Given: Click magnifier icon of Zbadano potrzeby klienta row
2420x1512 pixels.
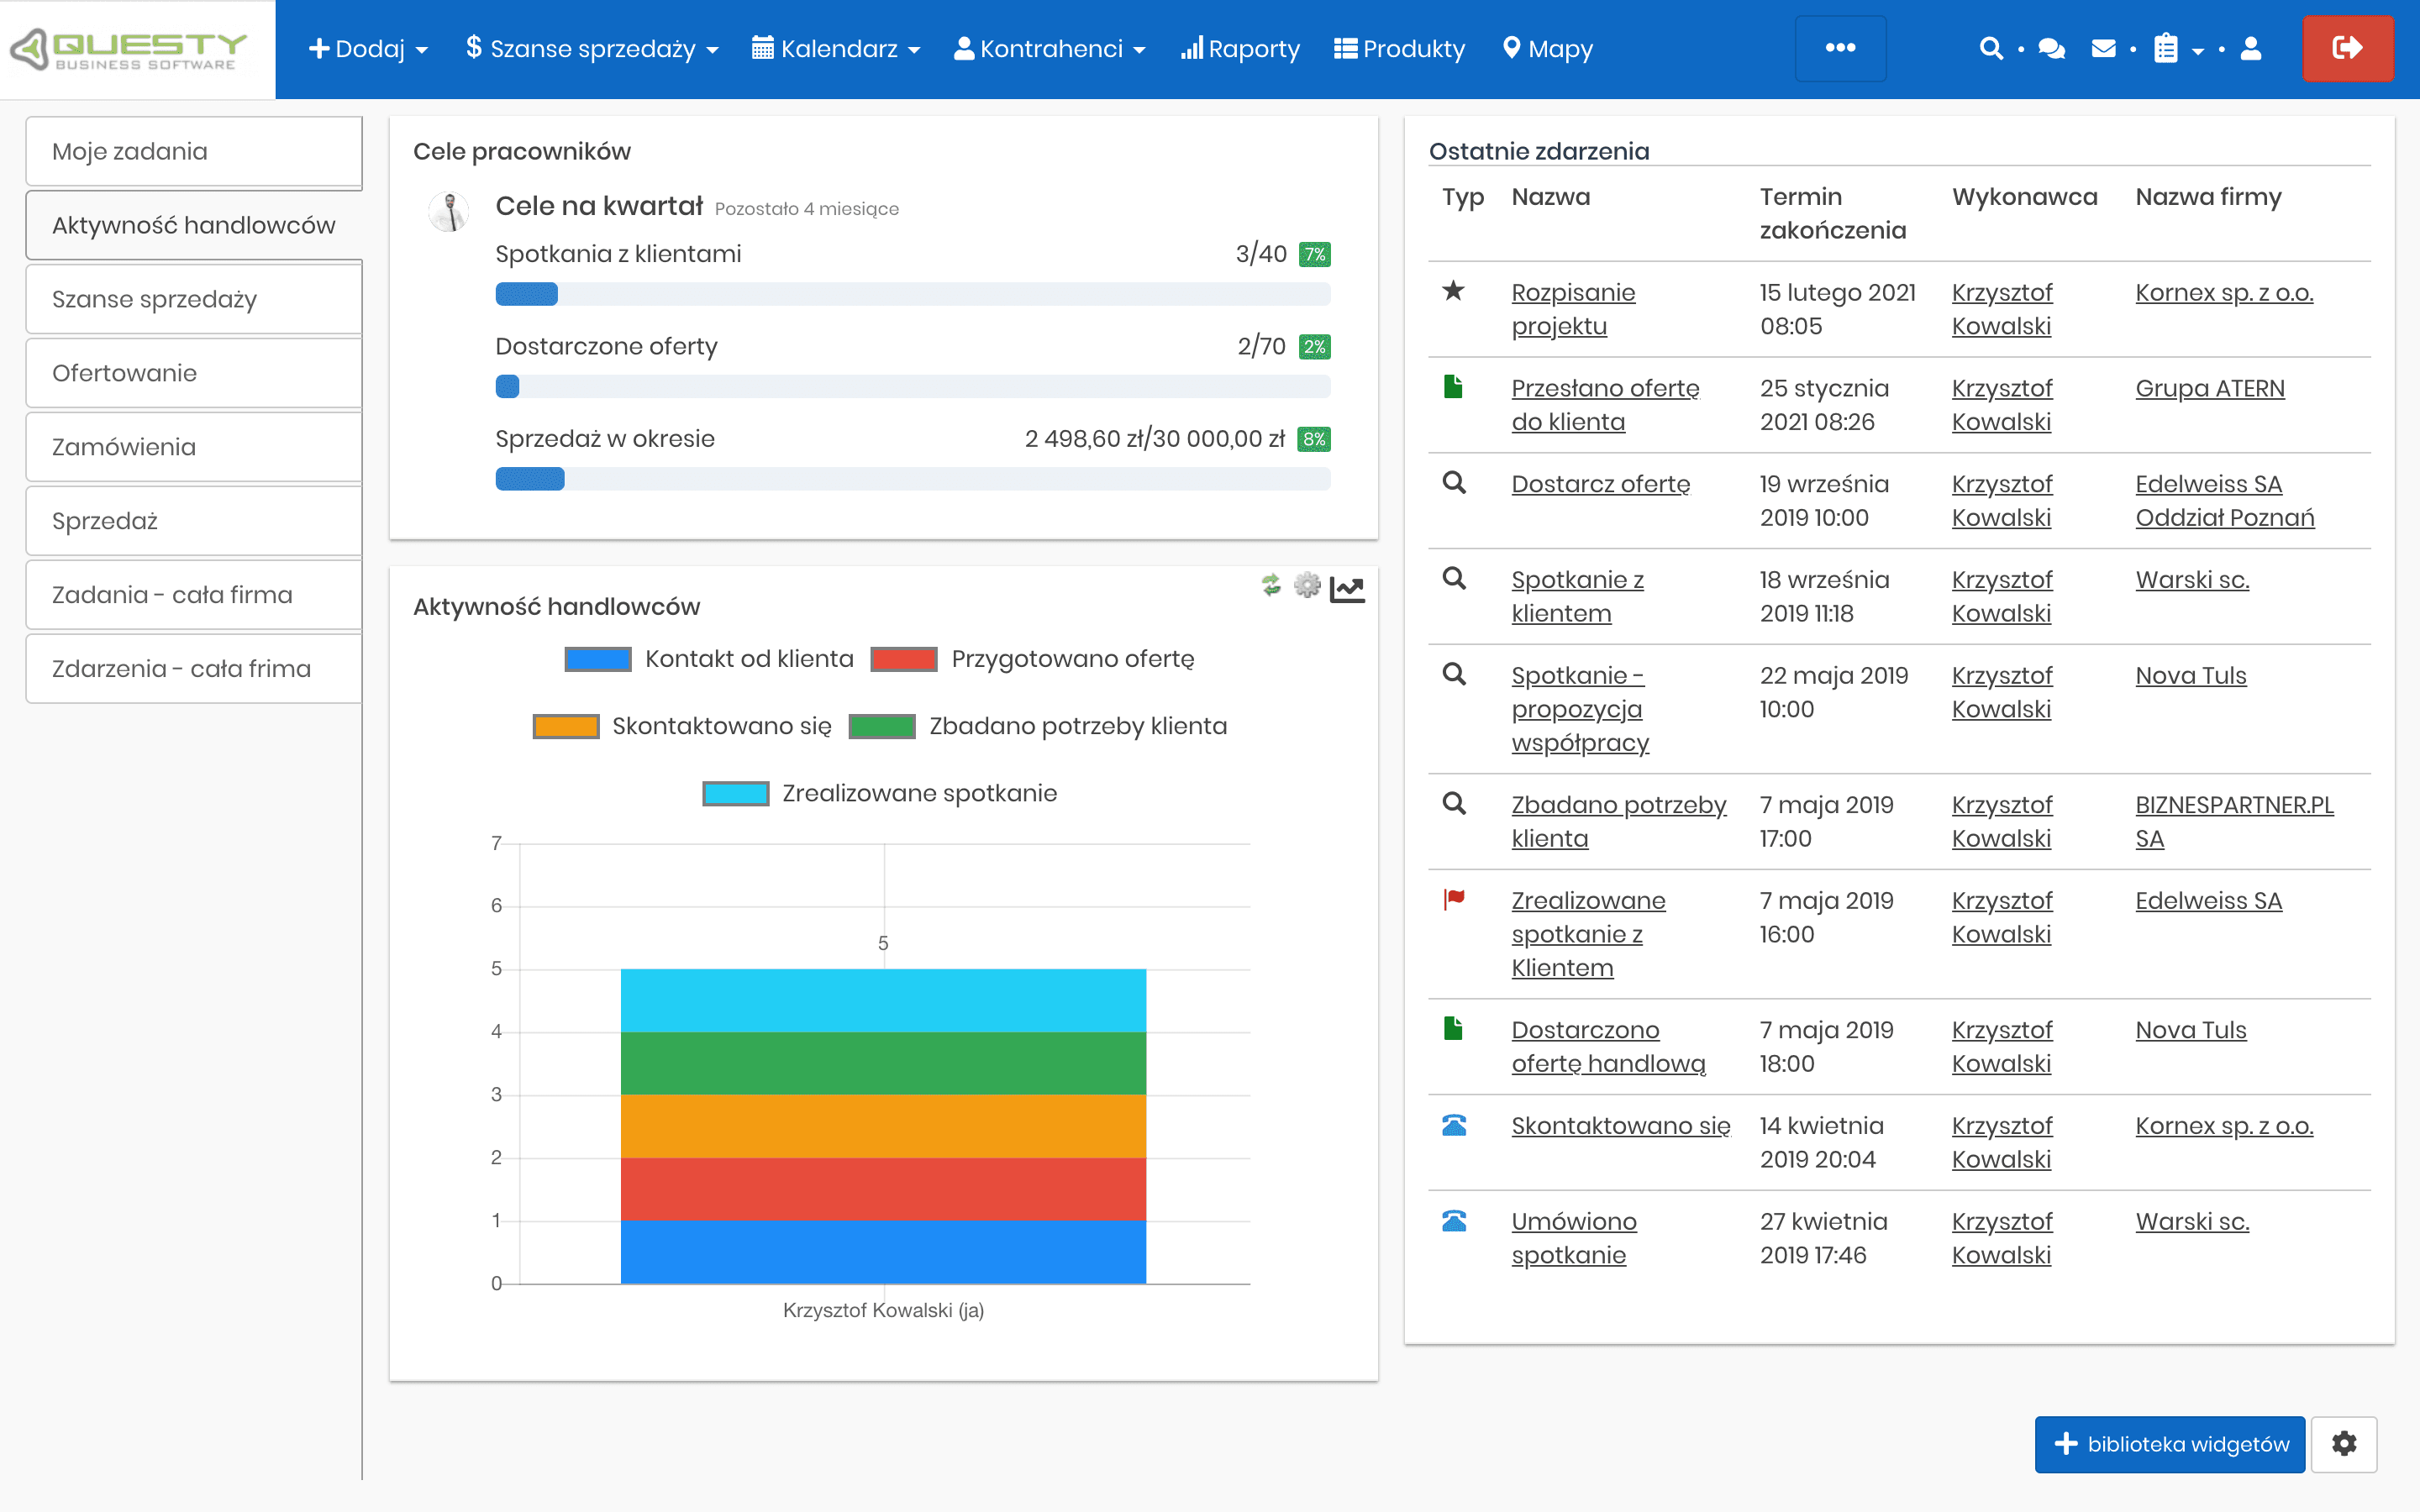Looking at the screenshot, I should coord(1454,804).
